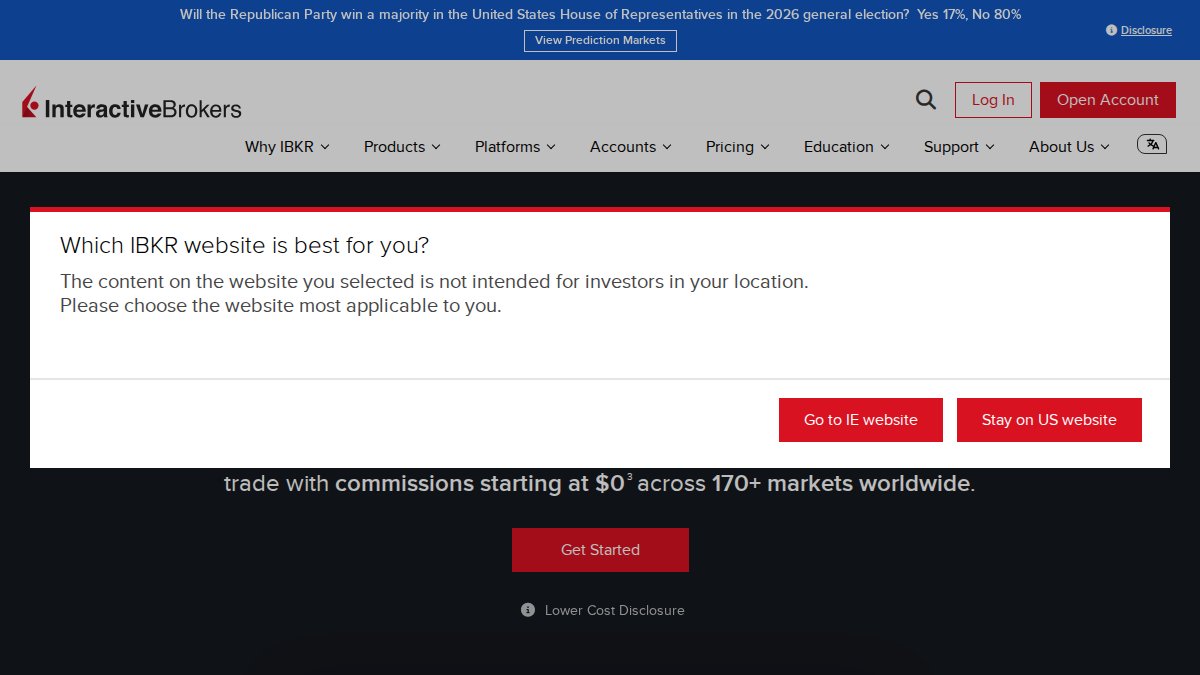This screenshot has height=675, width=1200.
Task: Open the Lower Cost Disclosure link
Action: [x=614, y=610]
